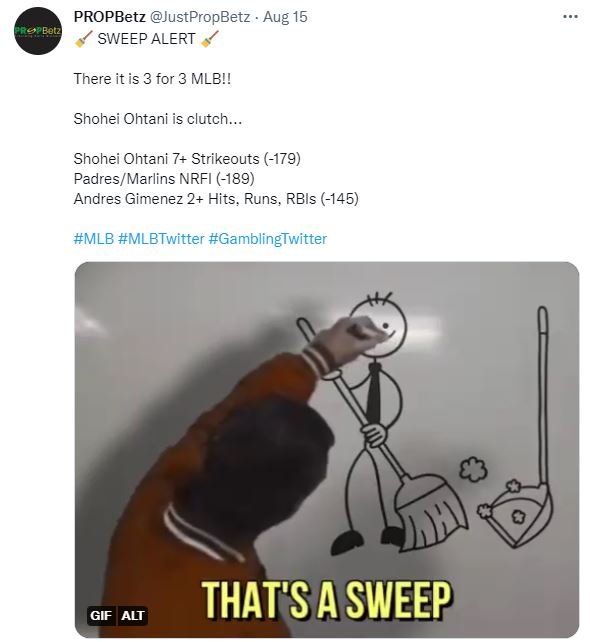This screenshot has width=590, height=642.
Task: Open the #GamblingTwitter hashtag
Action: click(267, 238)
